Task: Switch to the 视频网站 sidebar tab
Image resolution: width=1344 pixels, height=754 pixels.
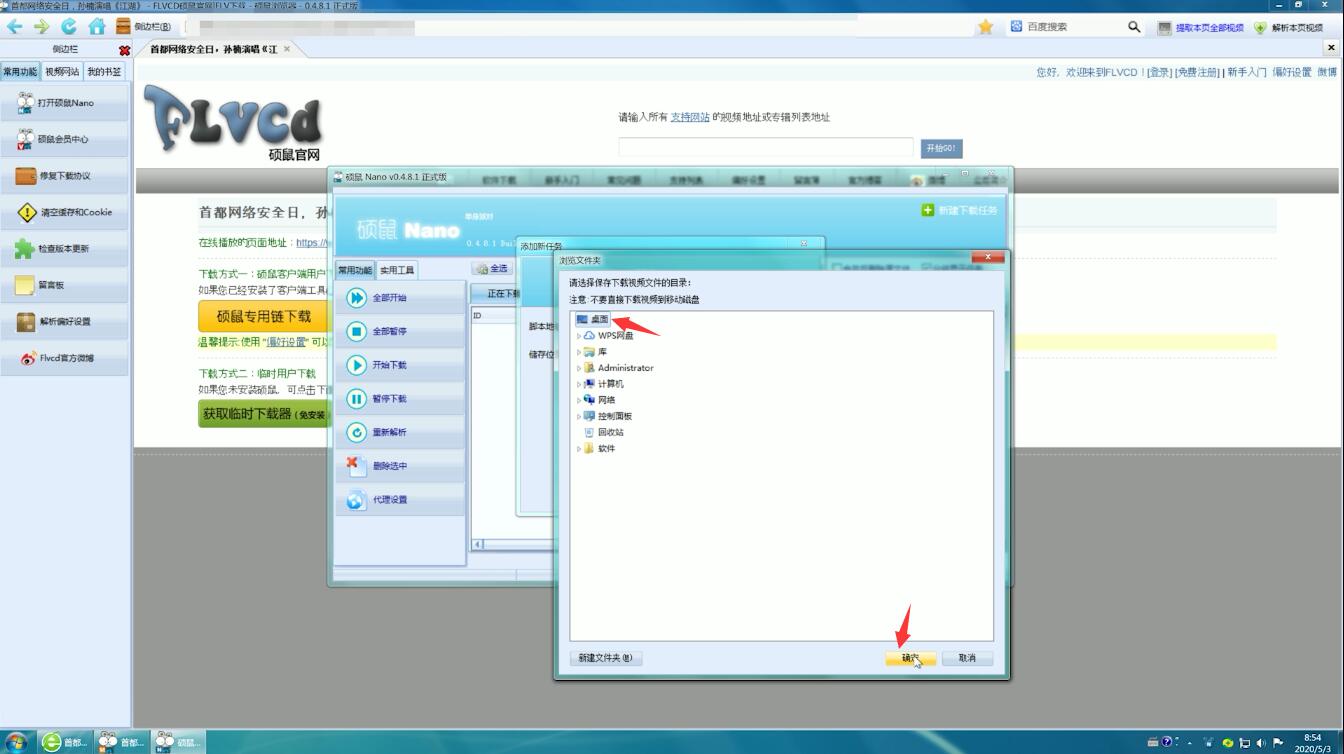Action: (62, 72)
